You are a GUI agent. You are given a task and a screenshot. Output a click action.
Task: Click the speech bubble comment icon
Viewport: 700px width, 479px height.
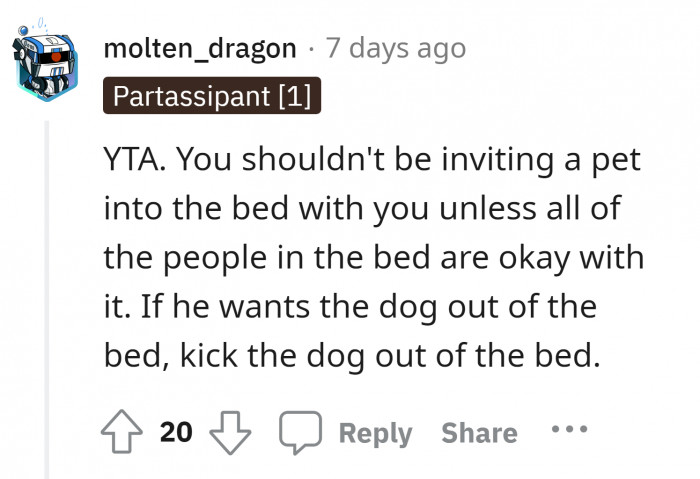[x=297, y=432]
